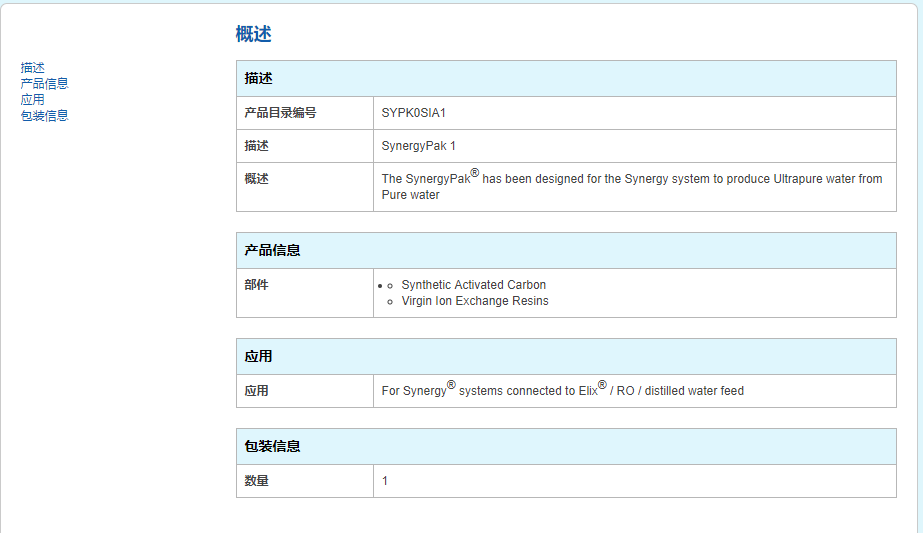Click the 概述 page heading
923x533 pixels.
253,34
